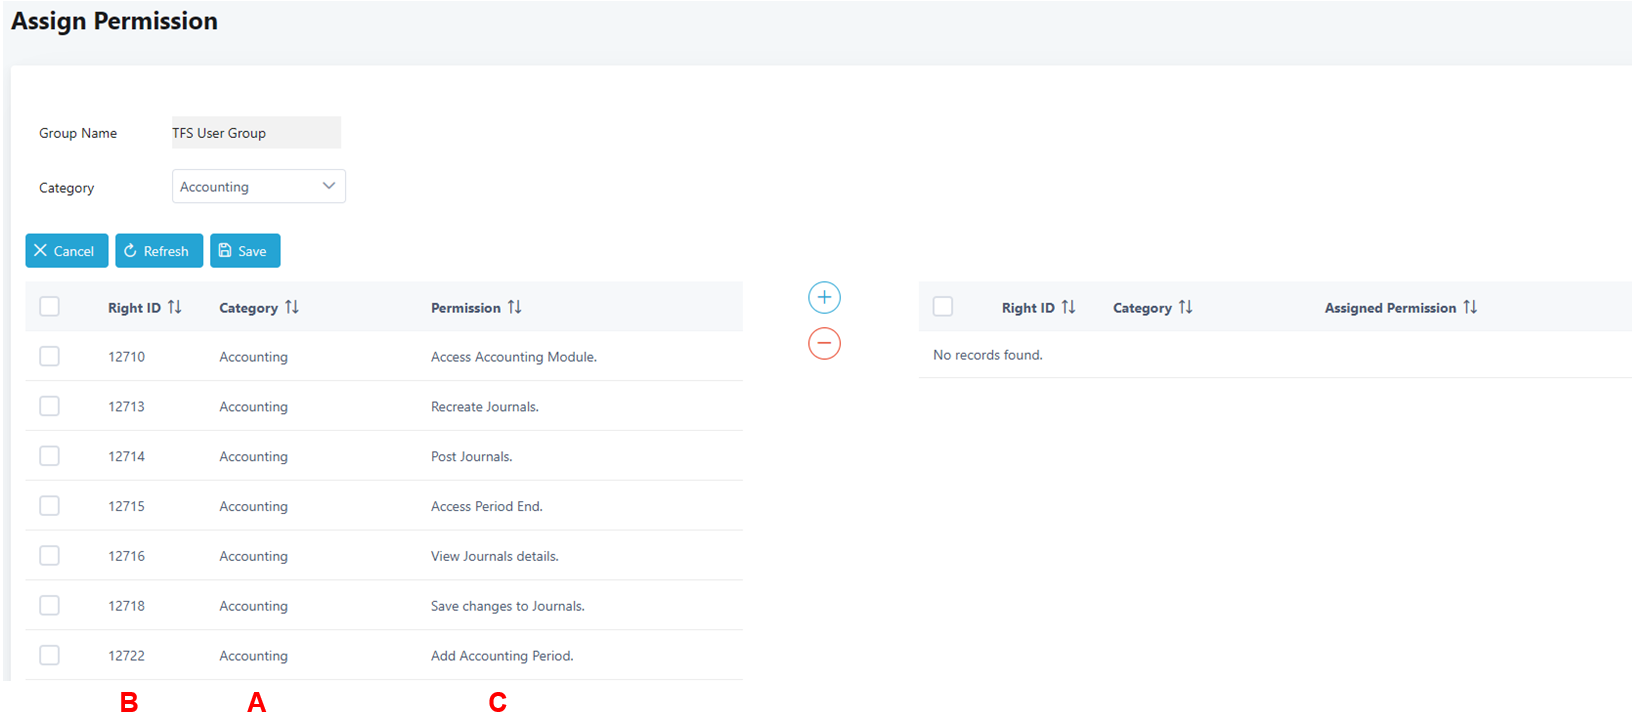Sort assigned table by Right ID arrows
The width and height of the screenshot is (1632, 718).
(1069, 307)
